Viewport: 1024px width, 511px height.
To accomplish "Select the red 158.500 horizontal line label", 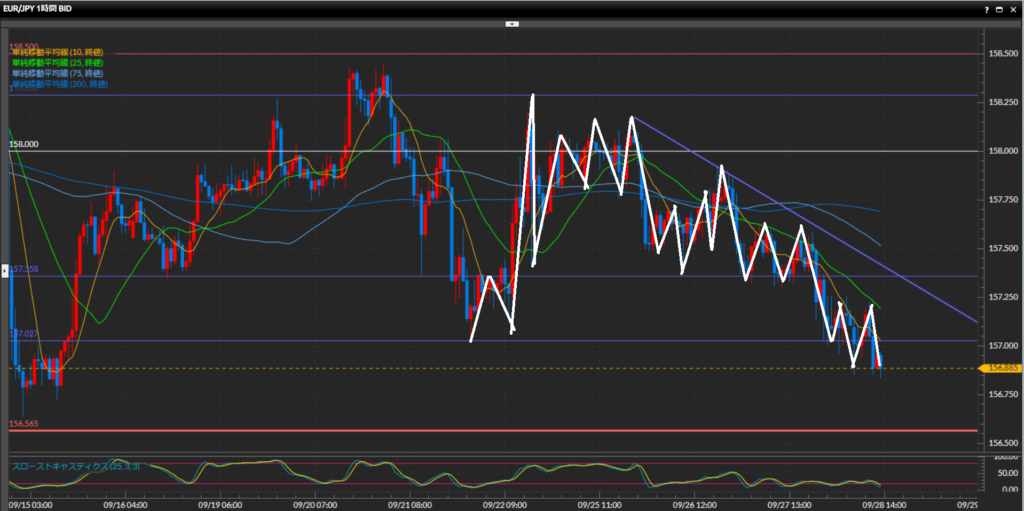I will [x=24, y=46].
